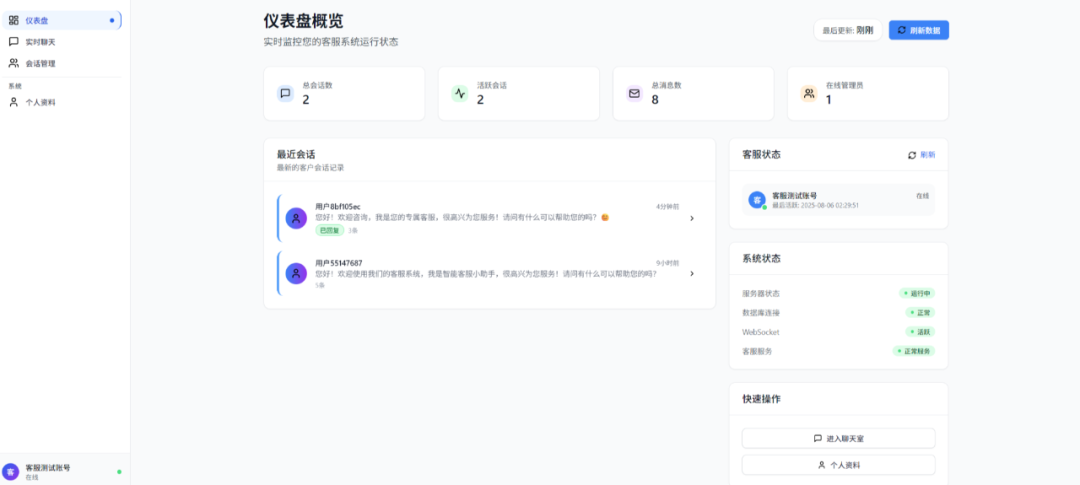Expand the 用户8bf105ec conversation via its chevron
The height and width of the screenshot is (485, 1080).
point(692,218)
